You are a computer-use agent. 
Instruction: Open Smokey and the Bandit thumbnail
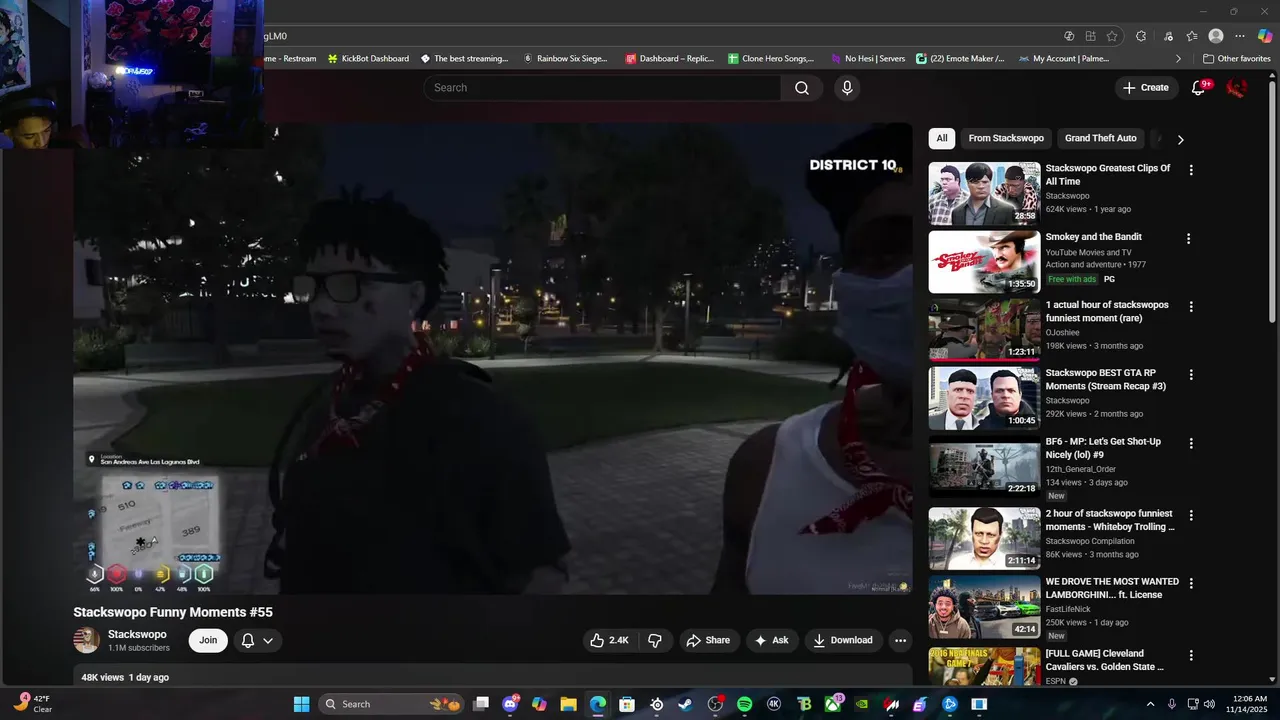pos(984,262)
